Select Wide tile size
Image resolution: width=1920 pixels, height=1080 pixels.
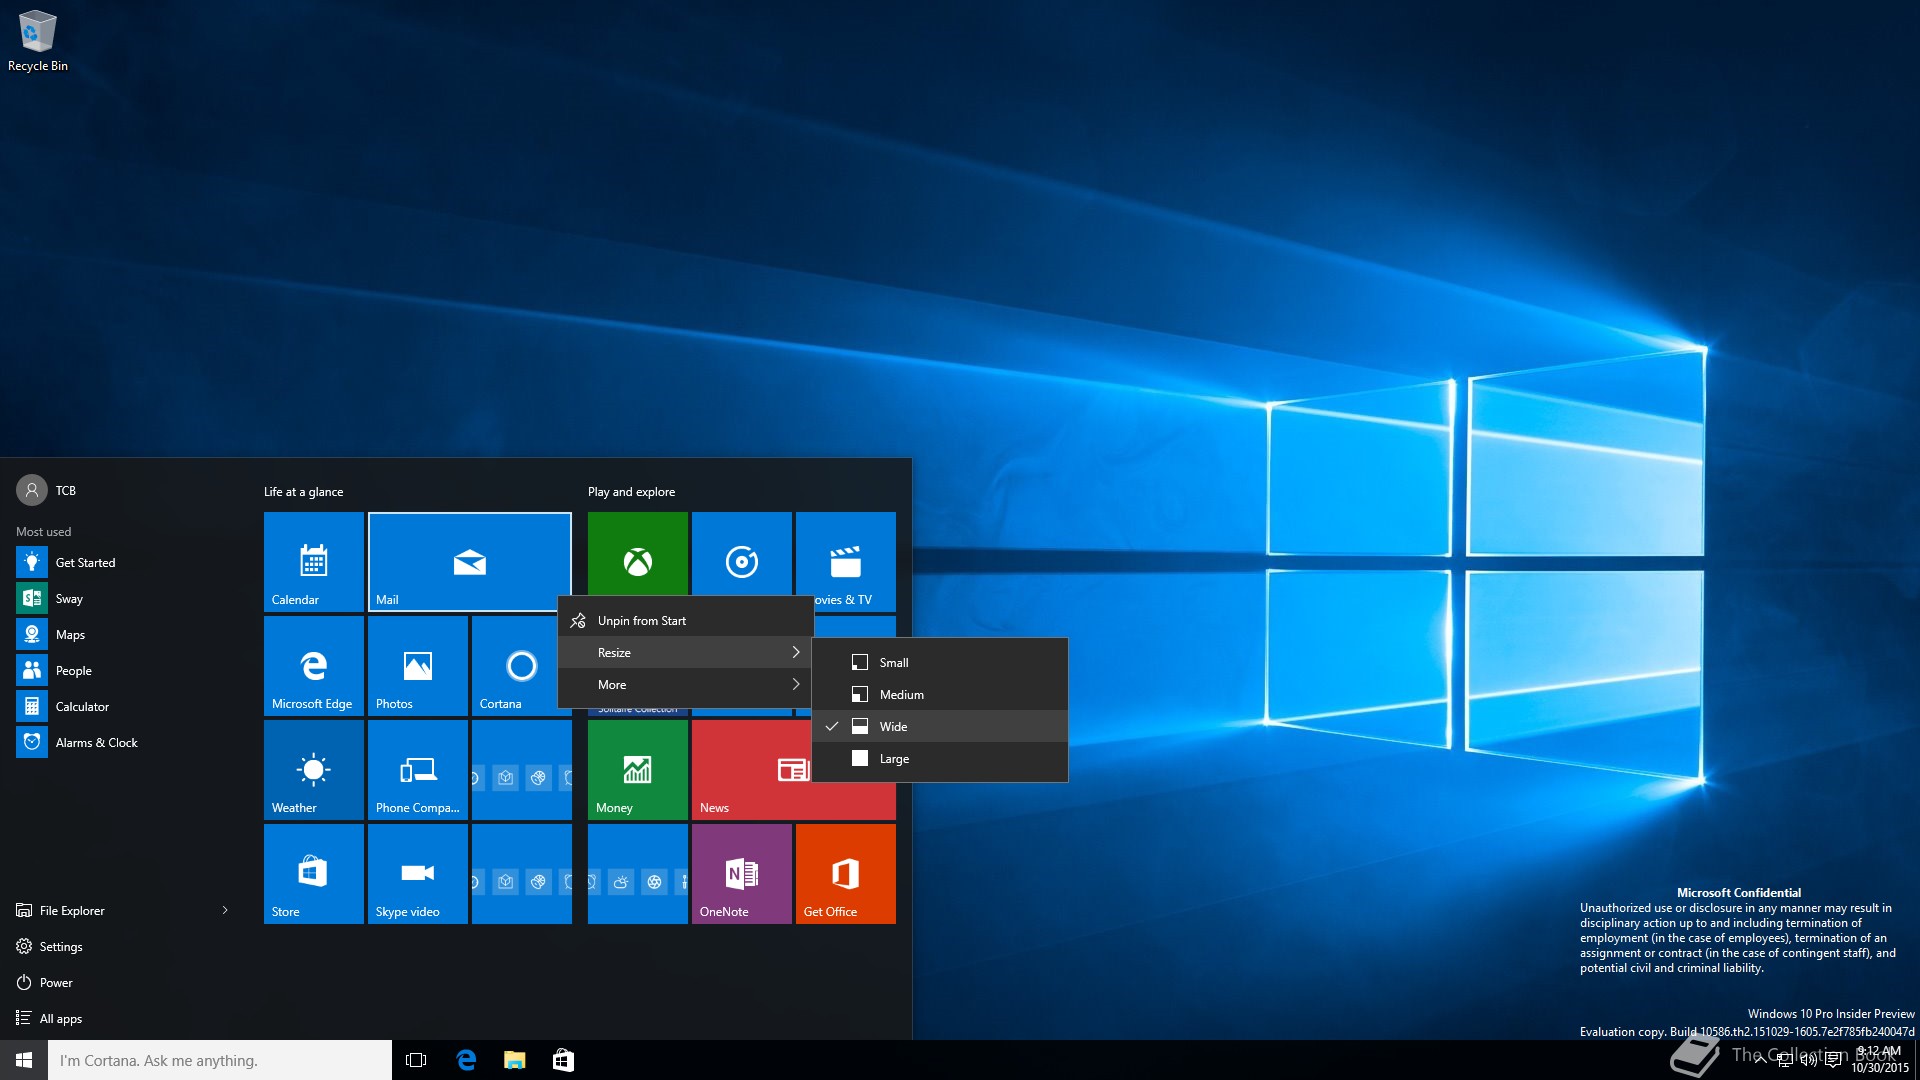[x=940, y=726]
